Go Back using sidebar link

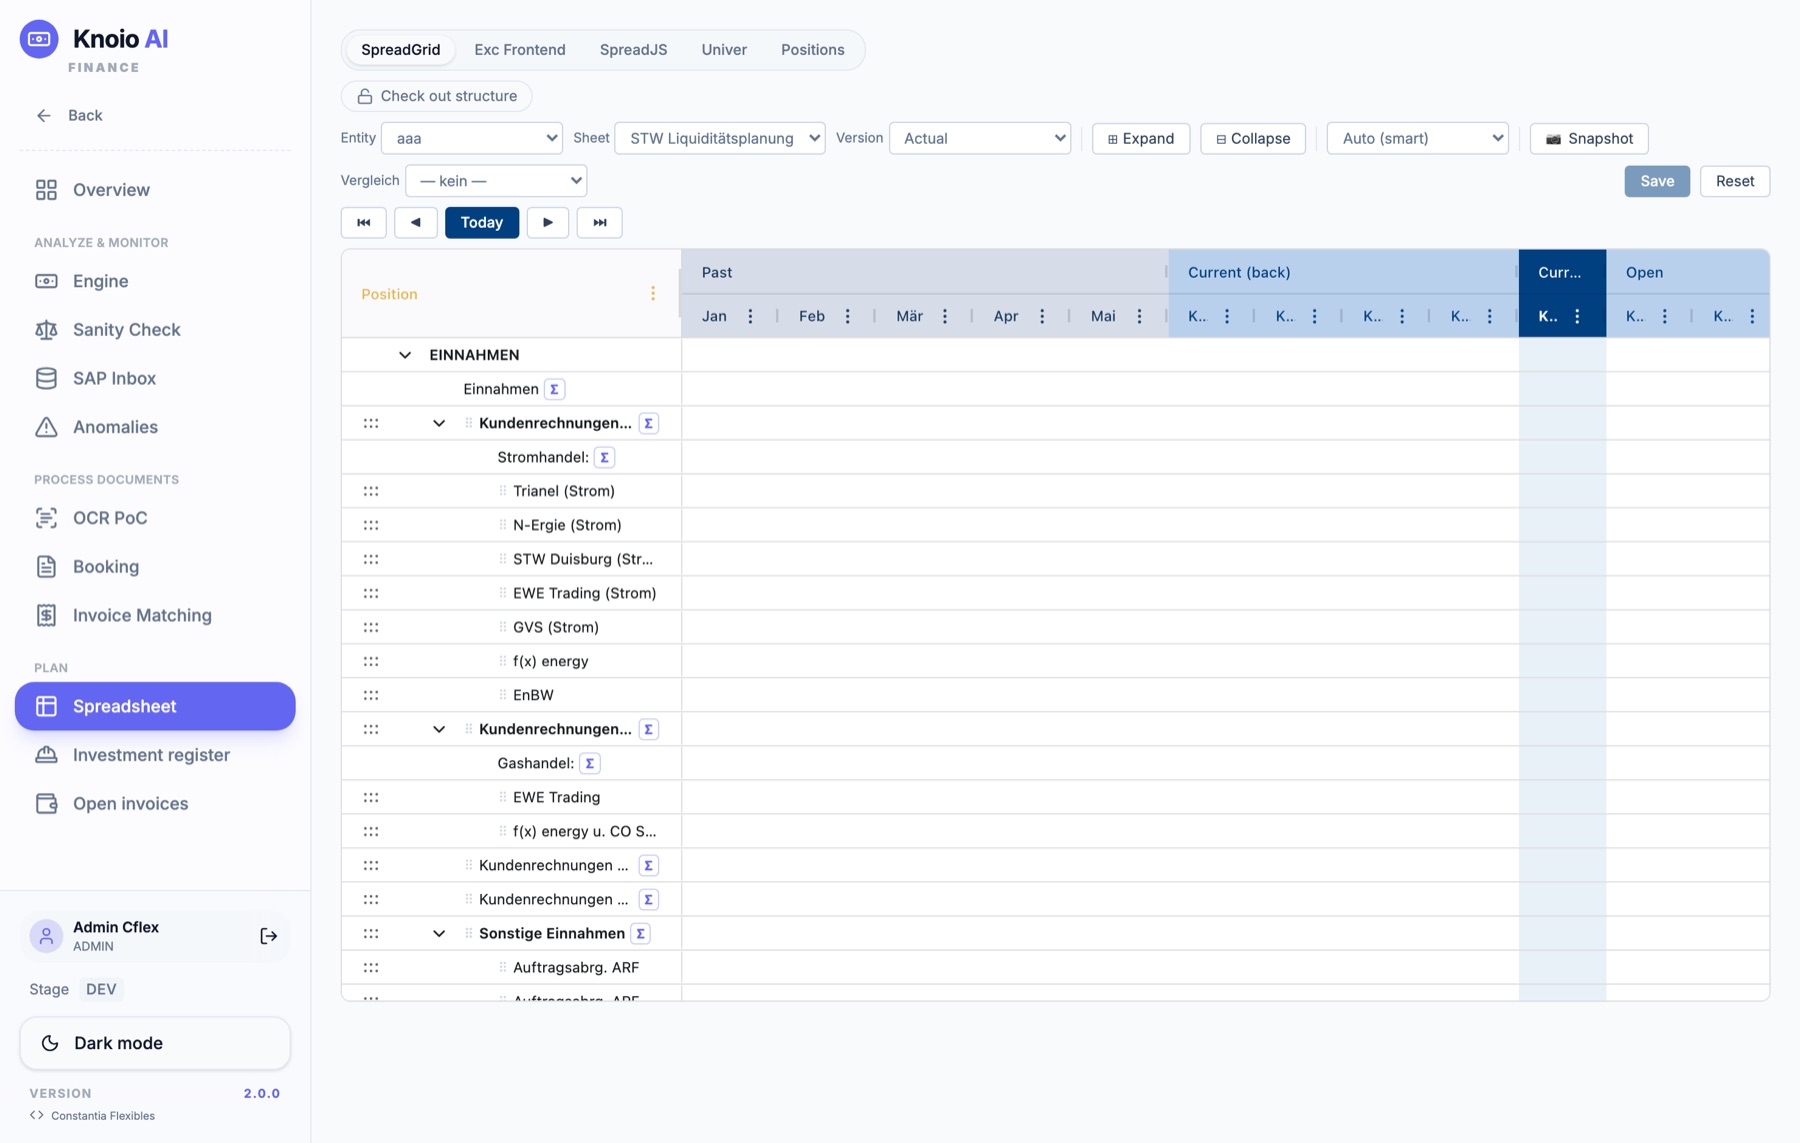(70, 115)
